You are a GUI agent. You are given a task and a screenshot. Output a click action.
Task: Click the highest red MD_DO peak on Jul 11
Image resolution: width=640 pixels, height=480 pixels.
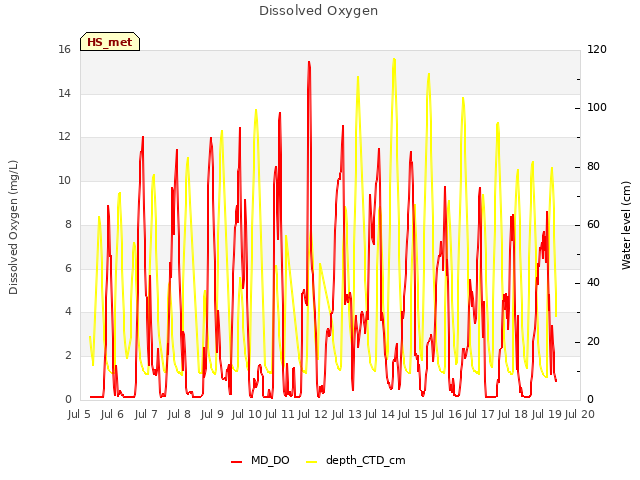[309, 62]
